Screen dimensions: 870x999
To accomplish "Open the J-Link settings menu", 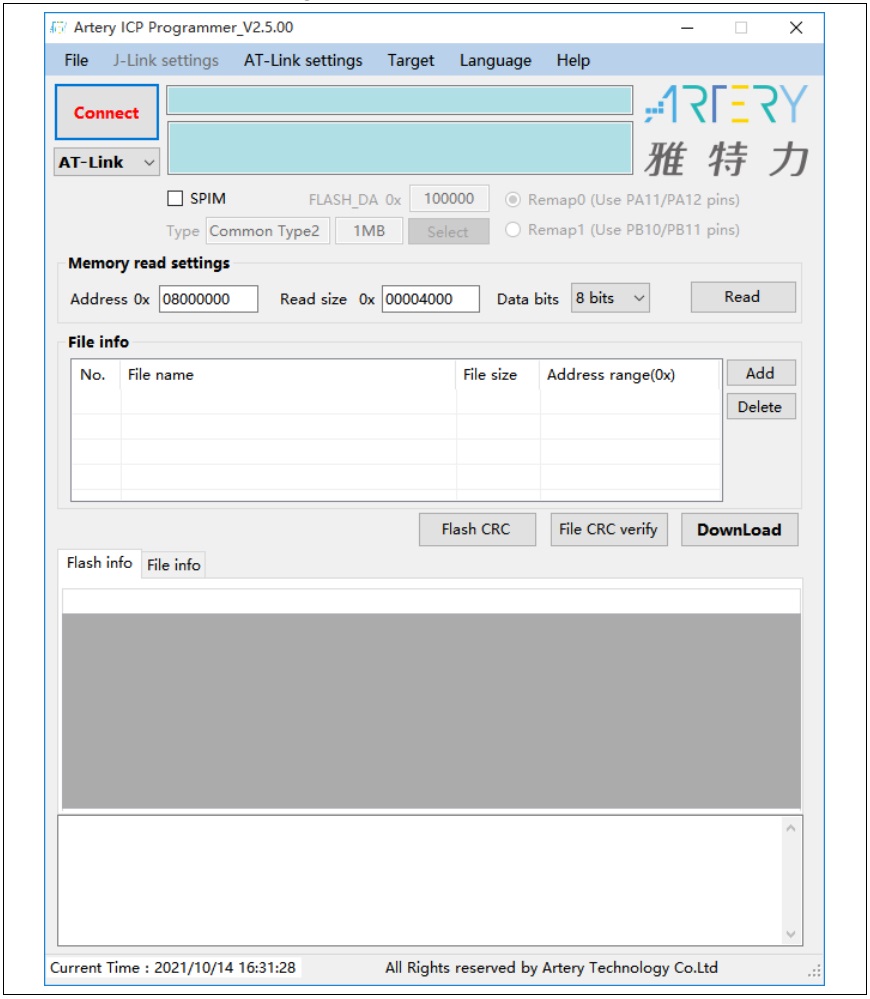I will click(166, 61).
